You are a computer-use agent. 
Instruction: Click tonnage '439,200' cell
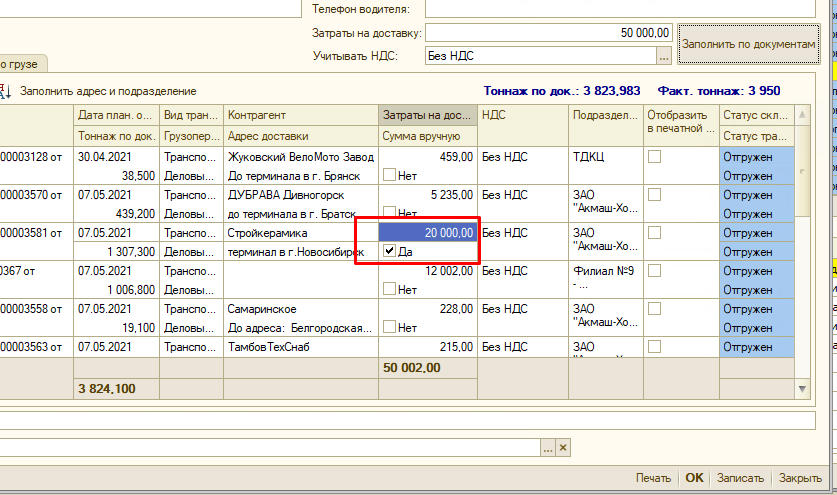click(116, 214)
